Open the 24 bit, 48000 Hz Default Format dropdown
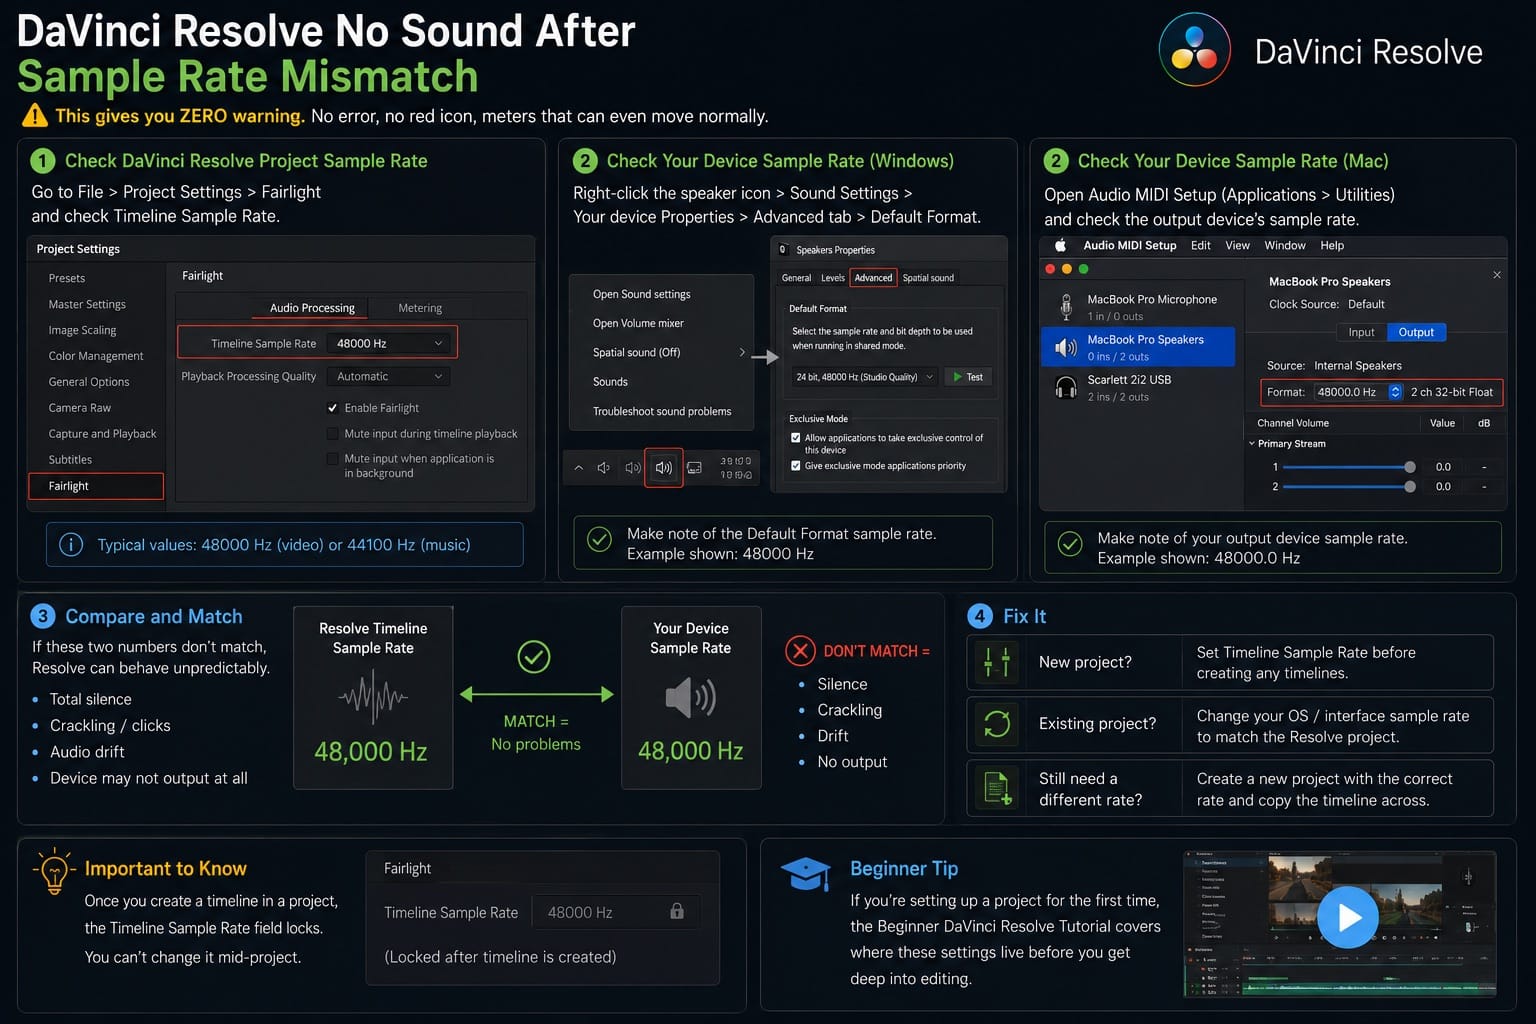The width and height of the screenshot is (1536, 1024). (865, 377)
